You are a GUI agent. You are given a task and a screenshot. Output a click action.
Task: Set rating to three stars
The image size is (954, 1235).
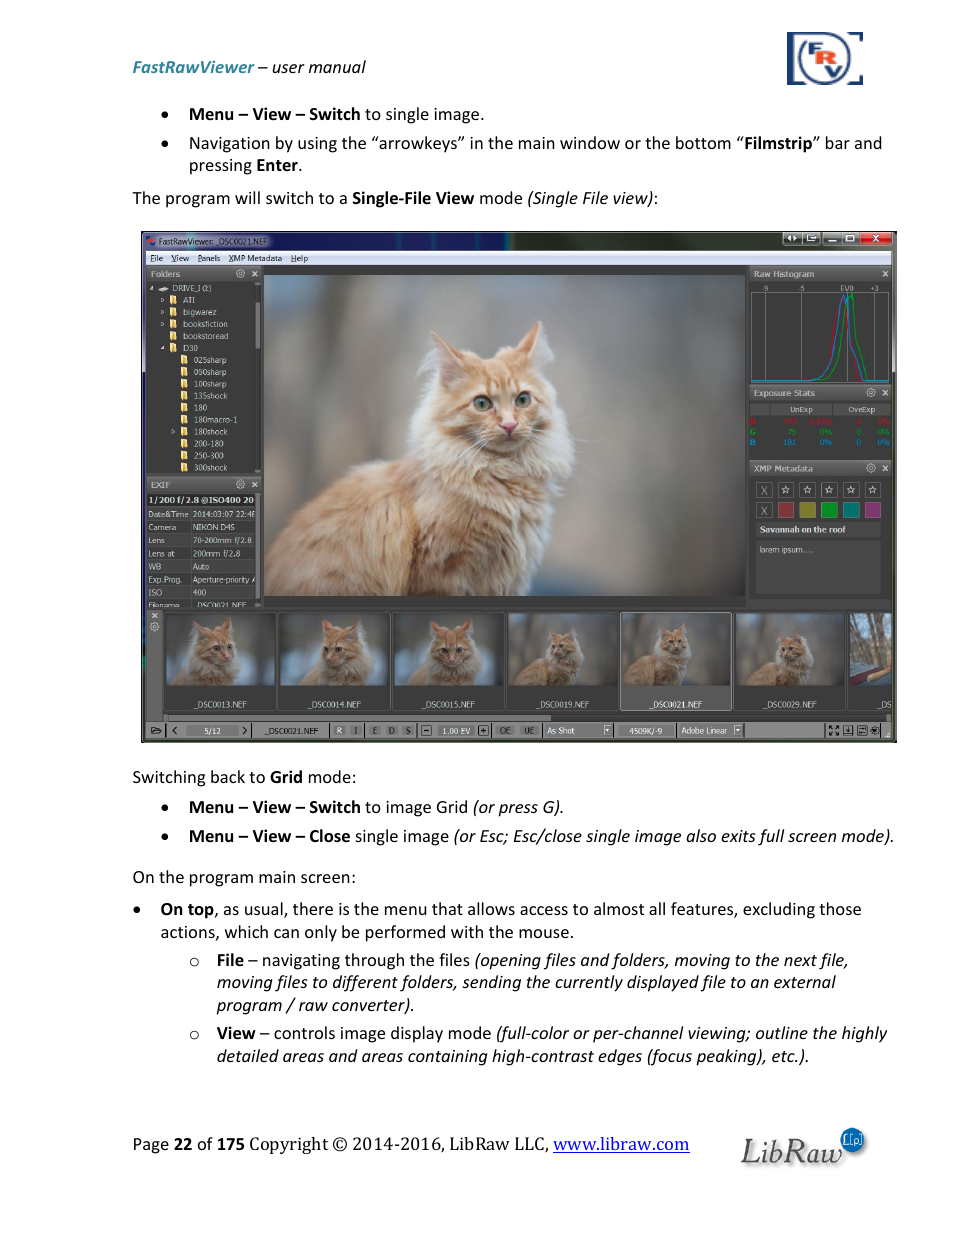(x=829, y=490)
